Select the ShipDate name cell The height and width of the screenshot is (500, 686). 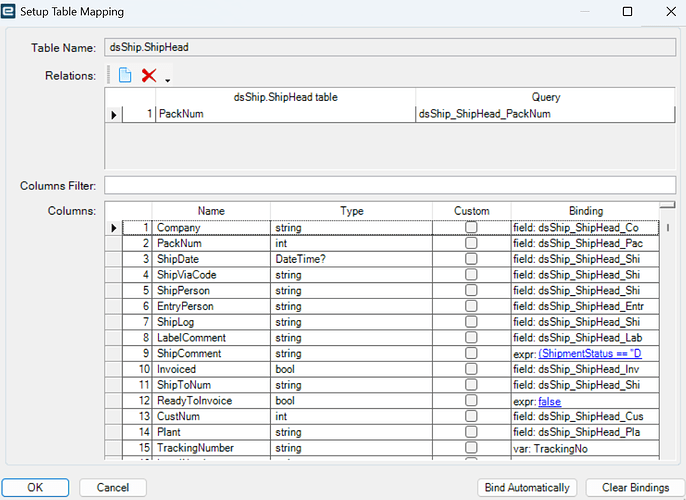[x=211, y=259]
